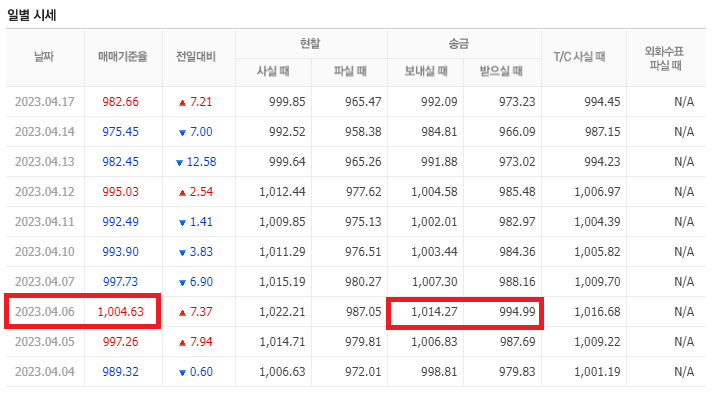The image size is (720, 397).
Task: Click the 982.45 base rate value
Action: (x=120, y=162)
